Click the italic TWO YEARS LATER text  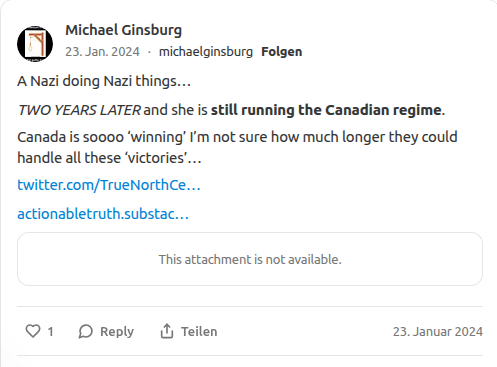click(x=79, y=110)
